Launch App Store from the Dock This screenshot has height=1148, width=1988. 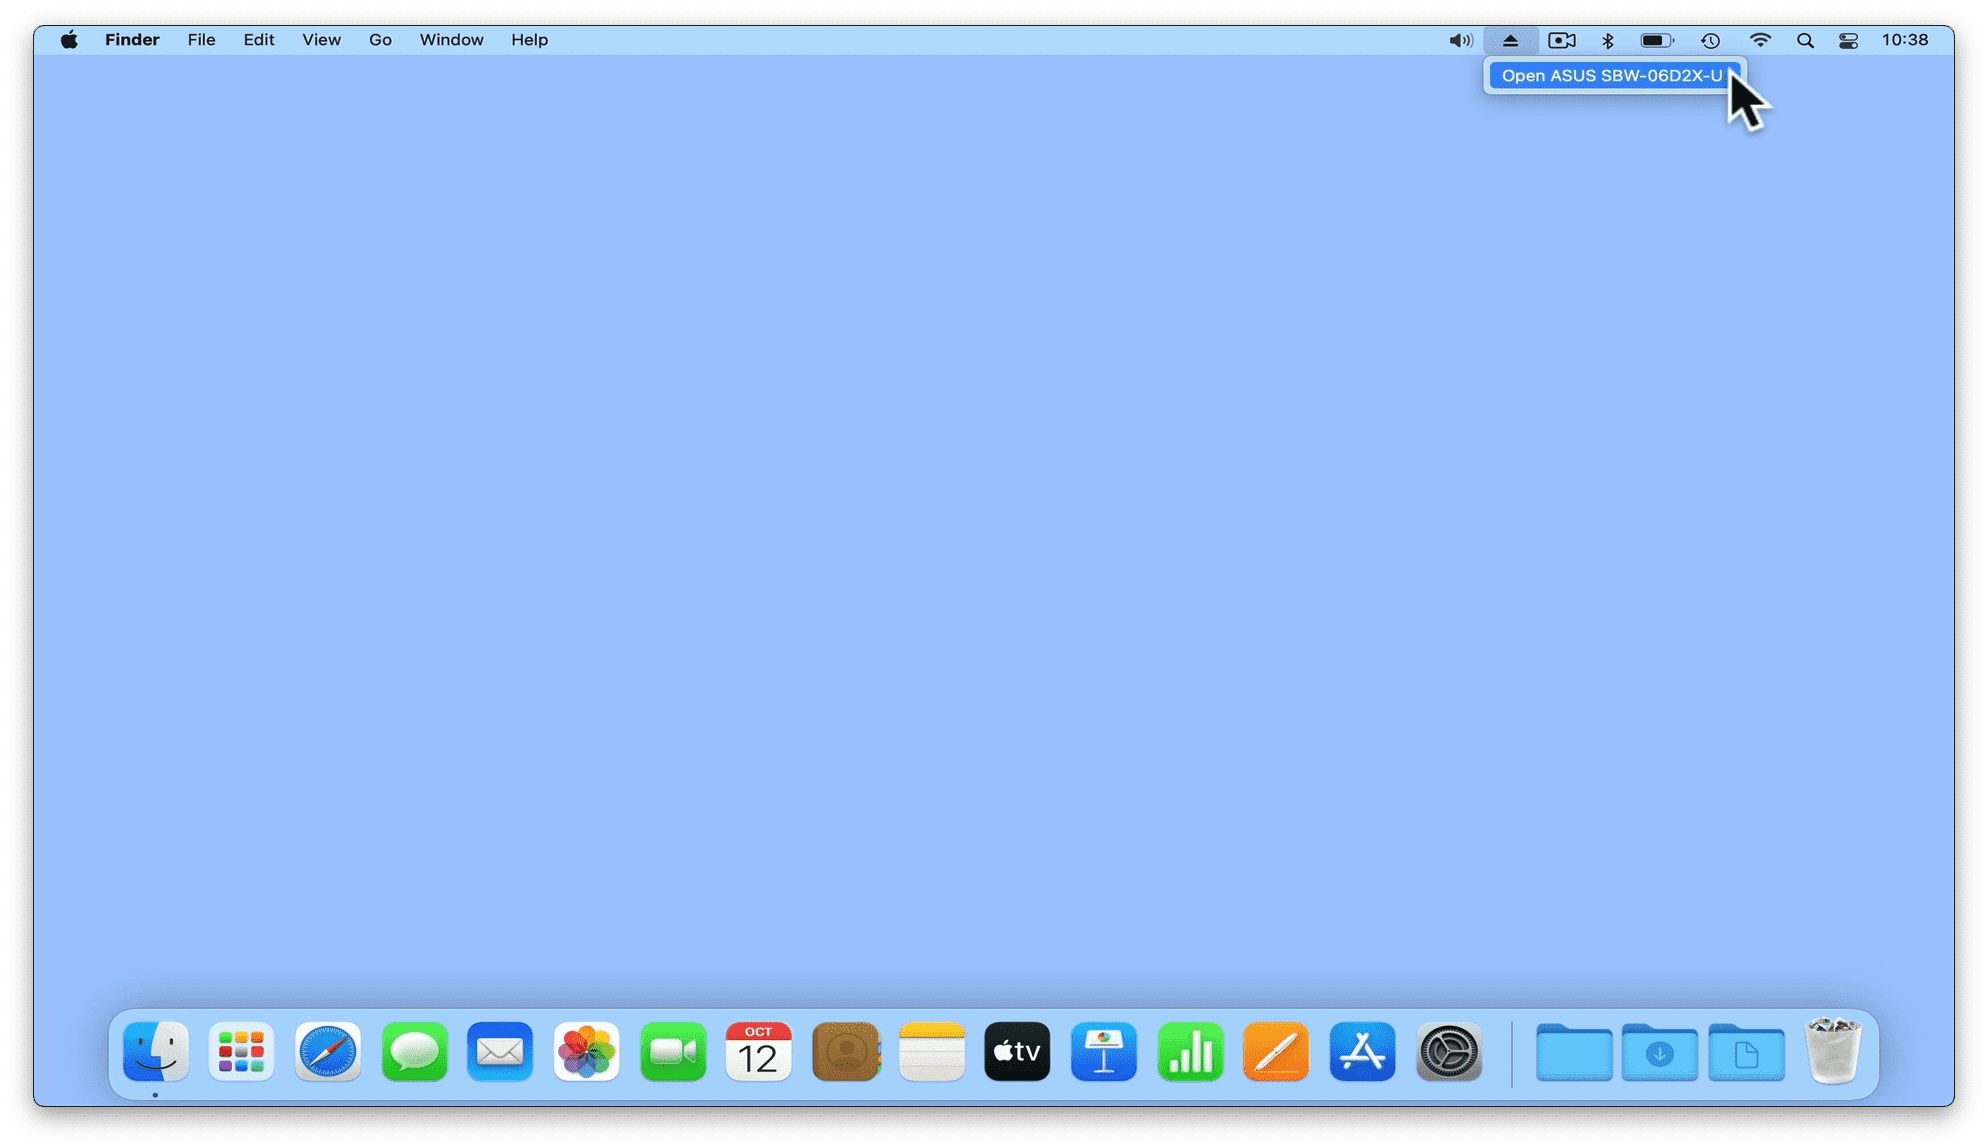1363,1051
